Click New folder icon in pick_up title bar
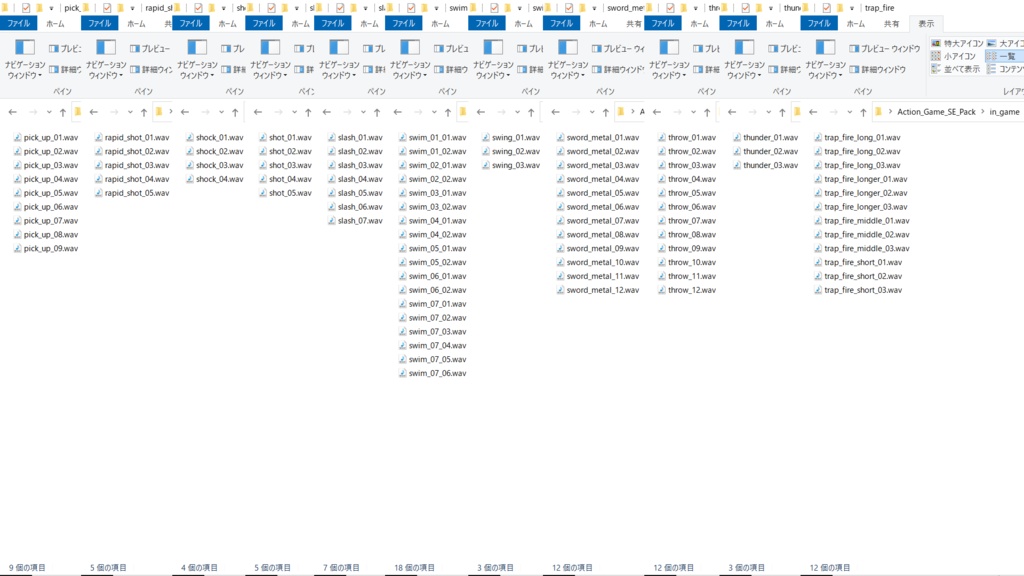1024x576 pixels. 39,8
